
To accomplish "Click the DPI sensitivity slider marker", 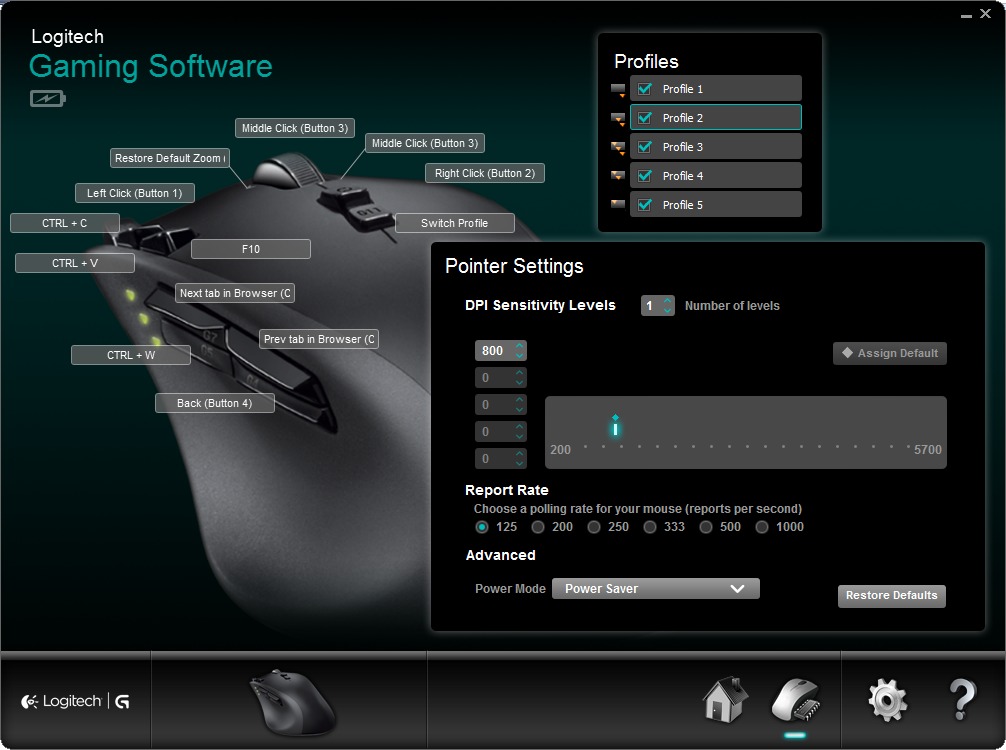I will [614, 428].
